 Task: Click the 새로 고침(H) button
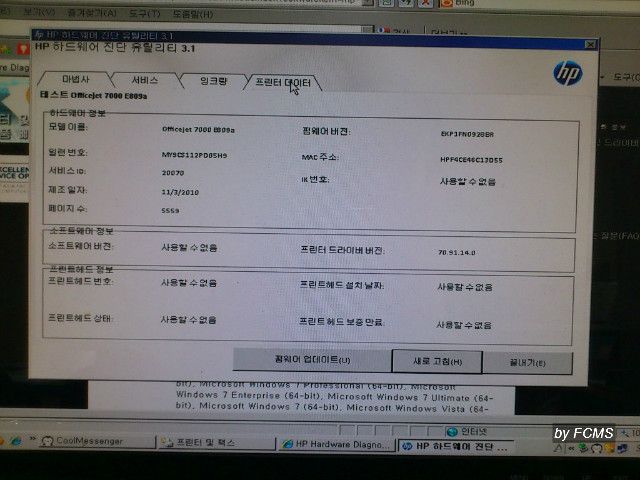tap(437, 362)
